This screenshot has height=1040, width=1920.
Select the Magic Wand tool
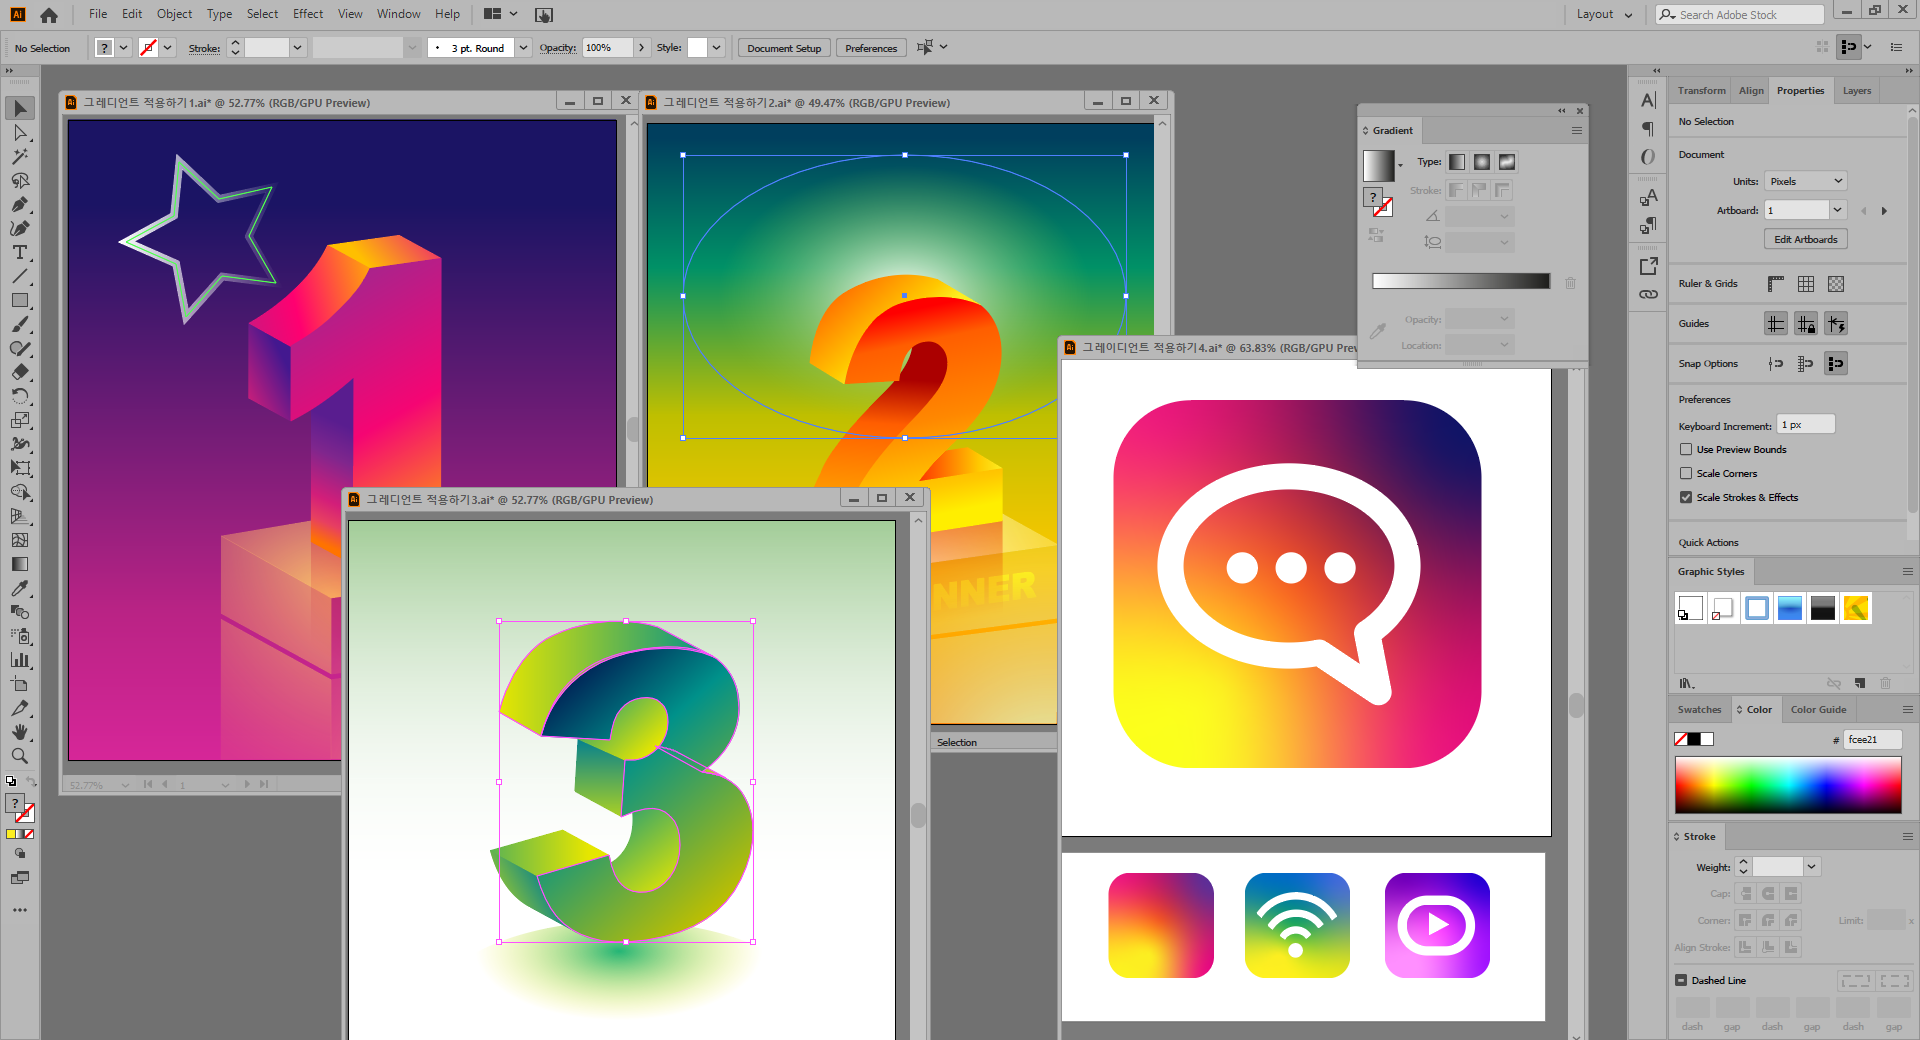(20, 156)
